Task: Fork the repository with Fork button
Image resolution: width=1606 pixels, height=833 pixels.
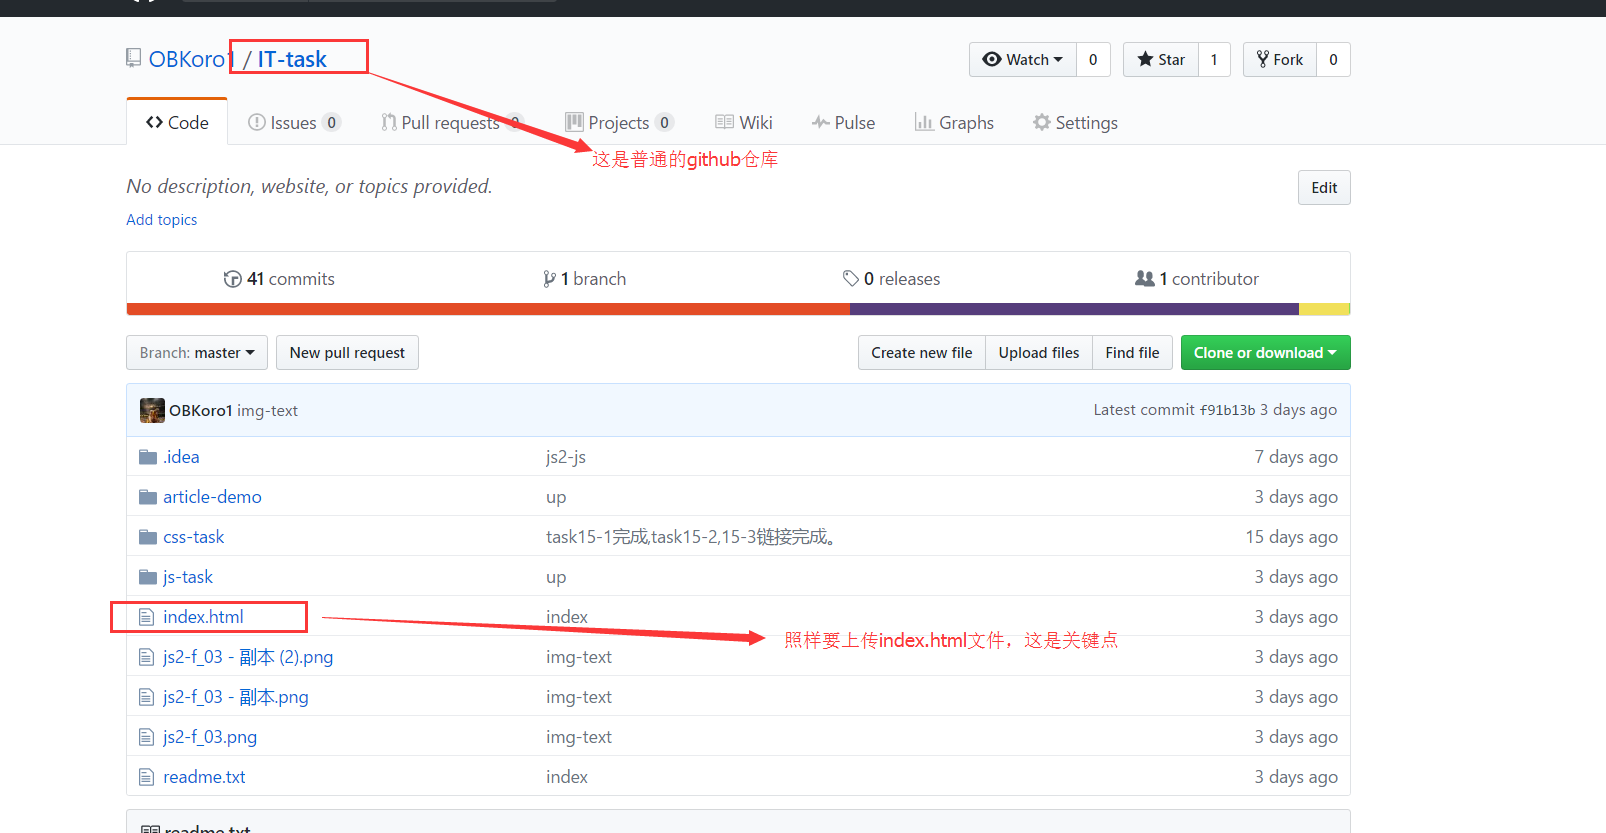Action: 1280,59
